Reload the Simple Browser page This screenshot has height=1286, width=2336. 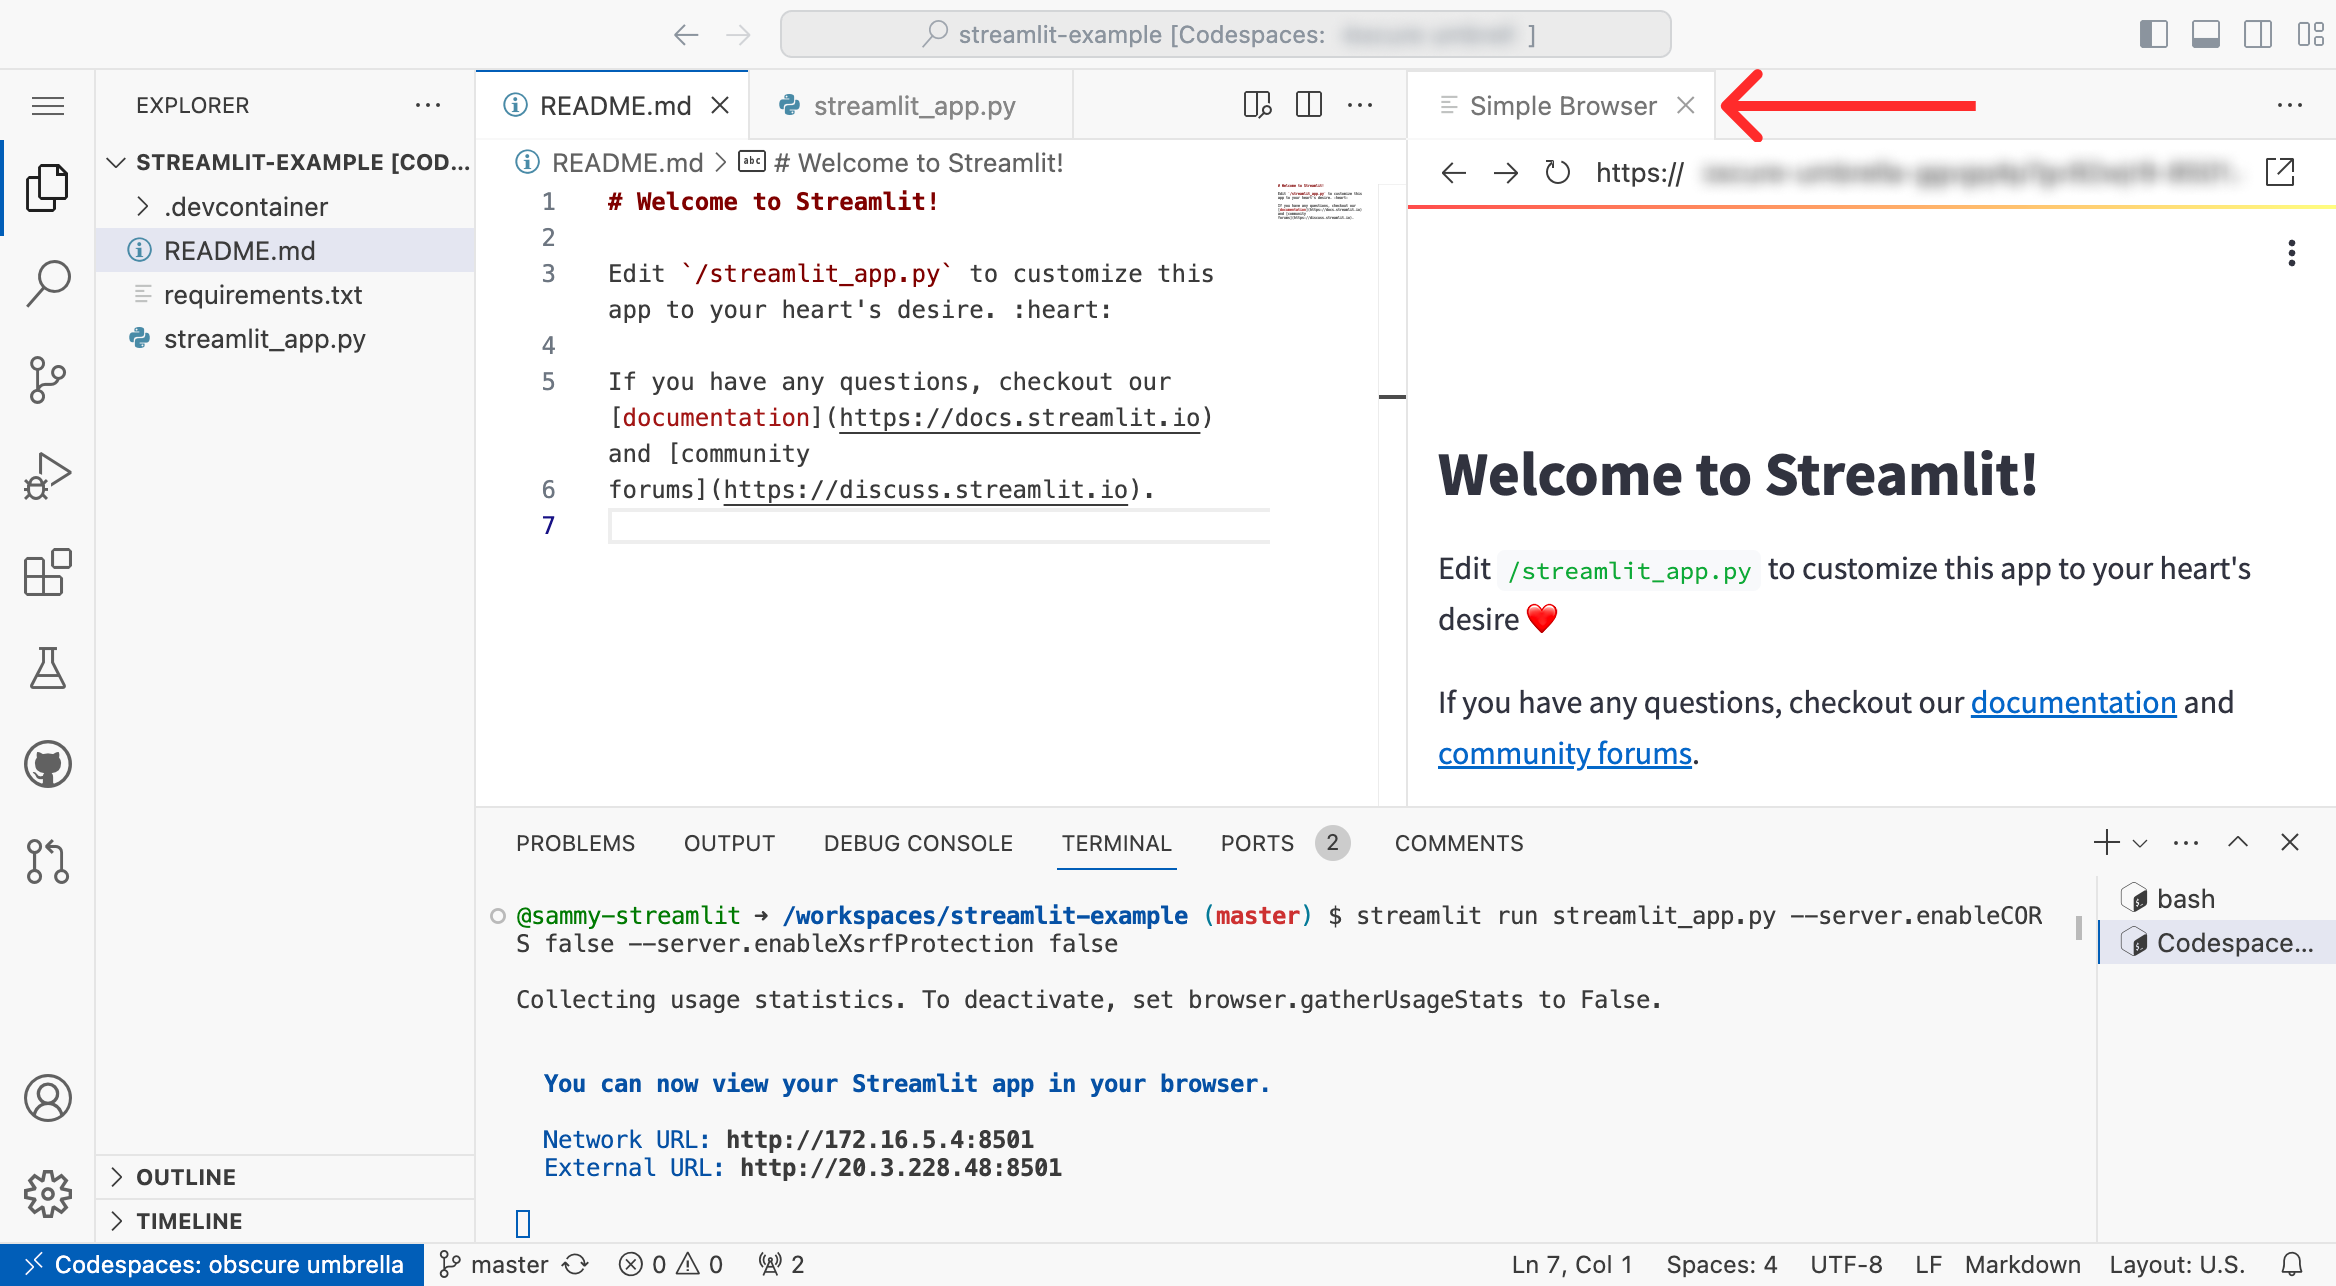[x=1558, y=173]
